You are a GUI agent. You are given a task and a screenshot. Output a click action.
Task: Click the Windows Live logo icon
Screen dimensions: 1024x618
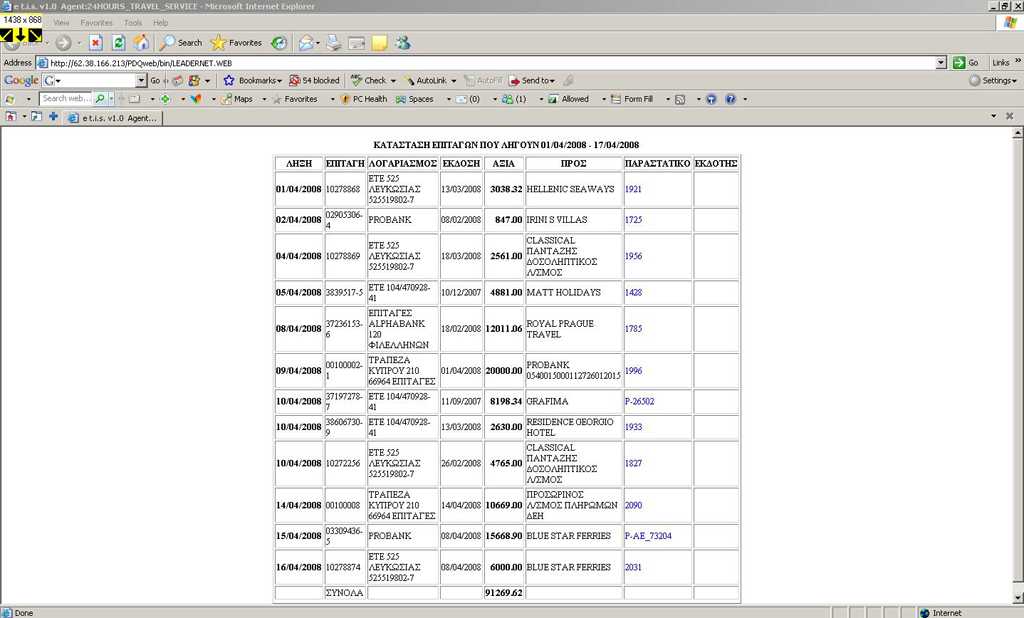(x=10, y=99)
